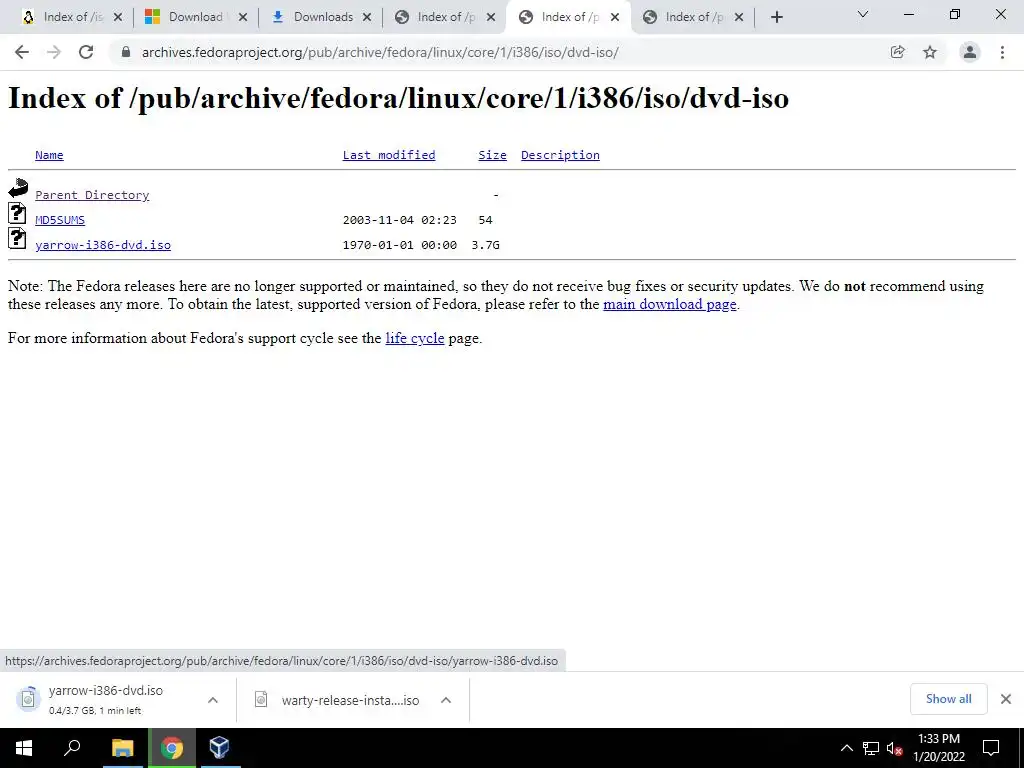Open Chrome three-dot menu
The height and width of the screenshot is (768, 1024).
pyautogui.click(x=1002, y=52)
